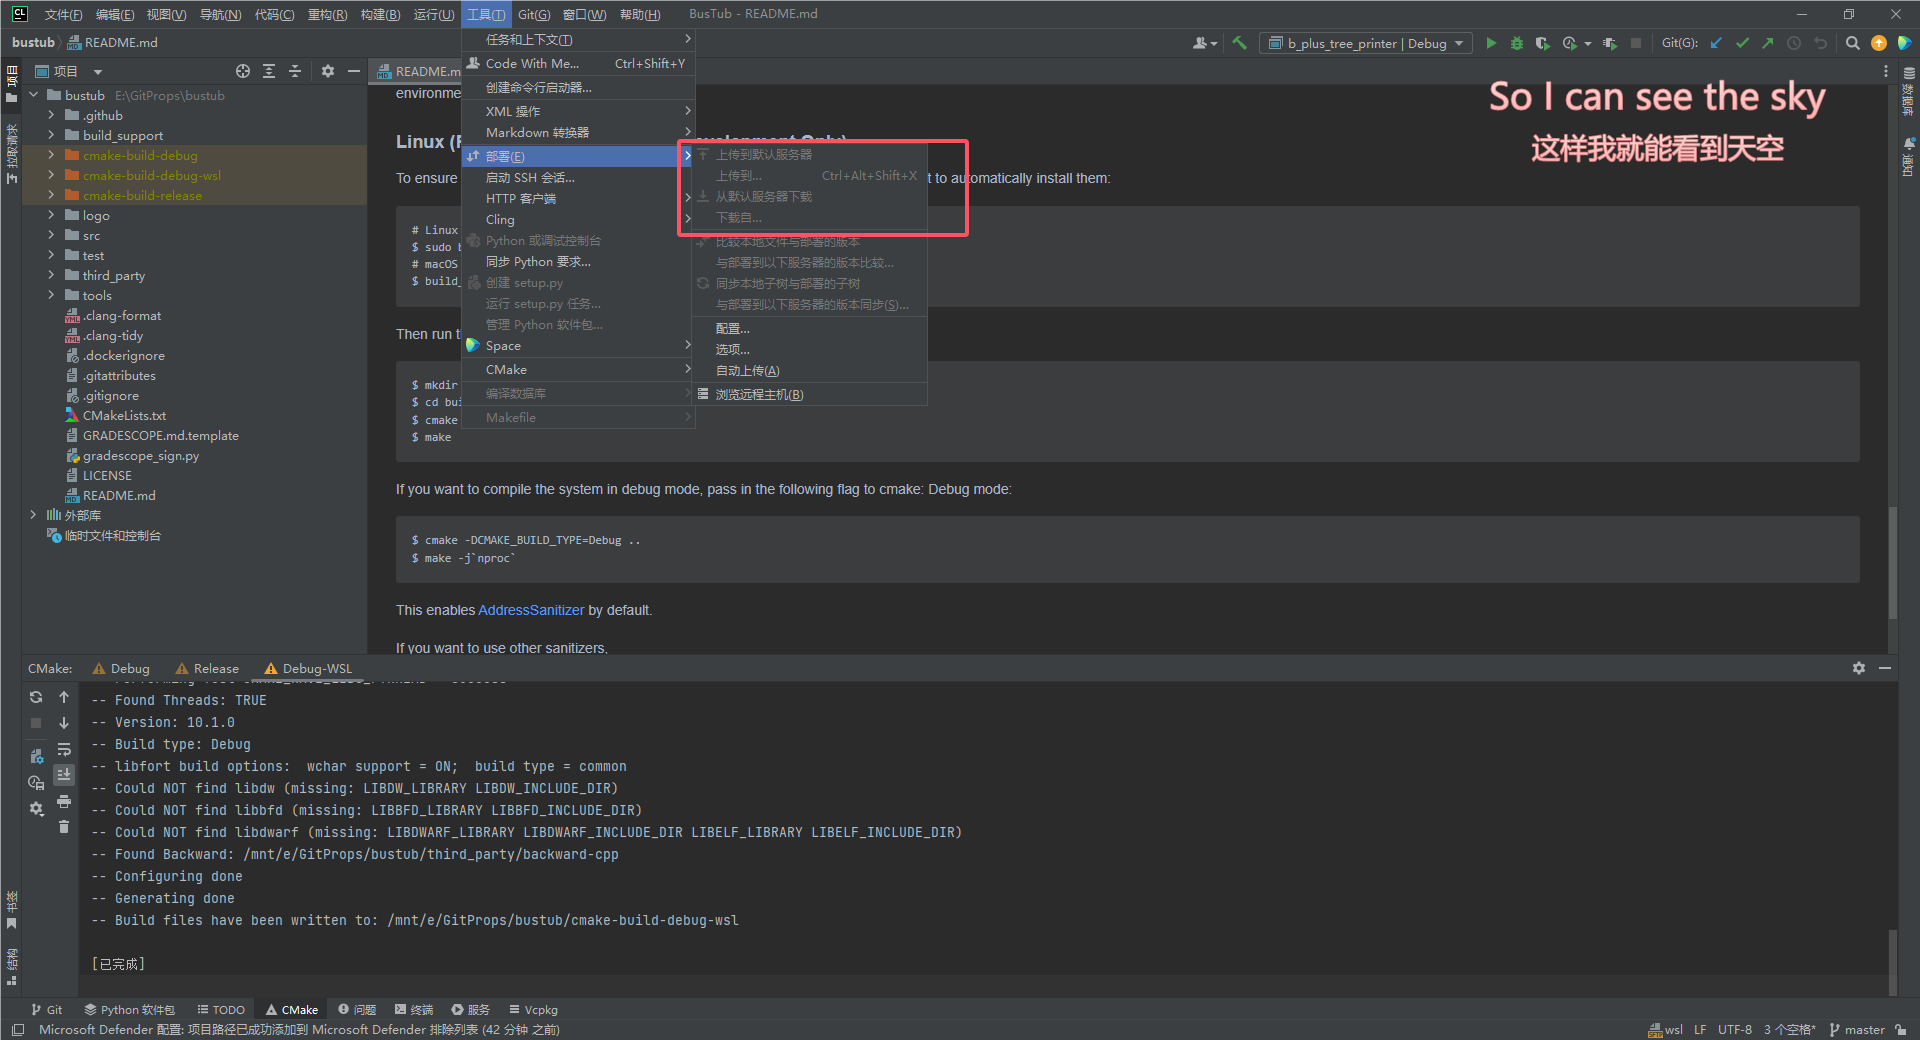Hide the project panel
Image resolution: width=1920 pixels, height=1040 pixels.
click(x=353, y=71)
